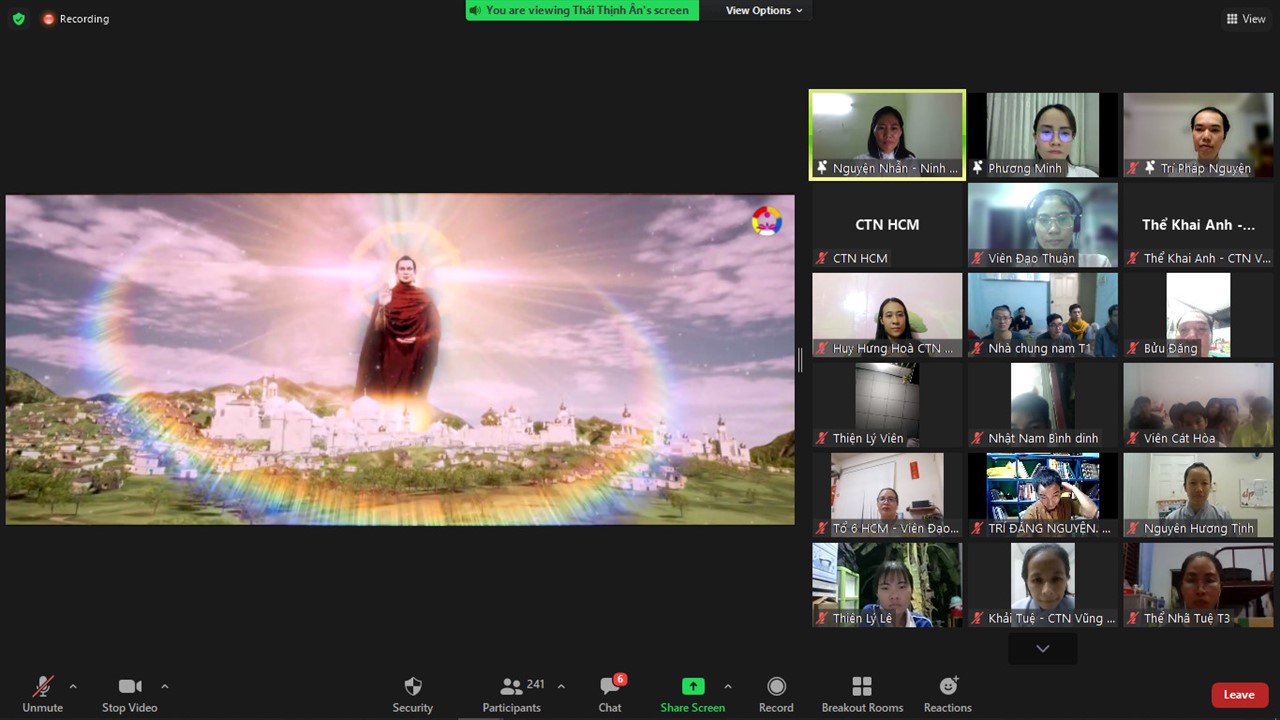
Task: Select Tổ 6 HCM - Viên Đạo video tile
Action: pos(887,495)
